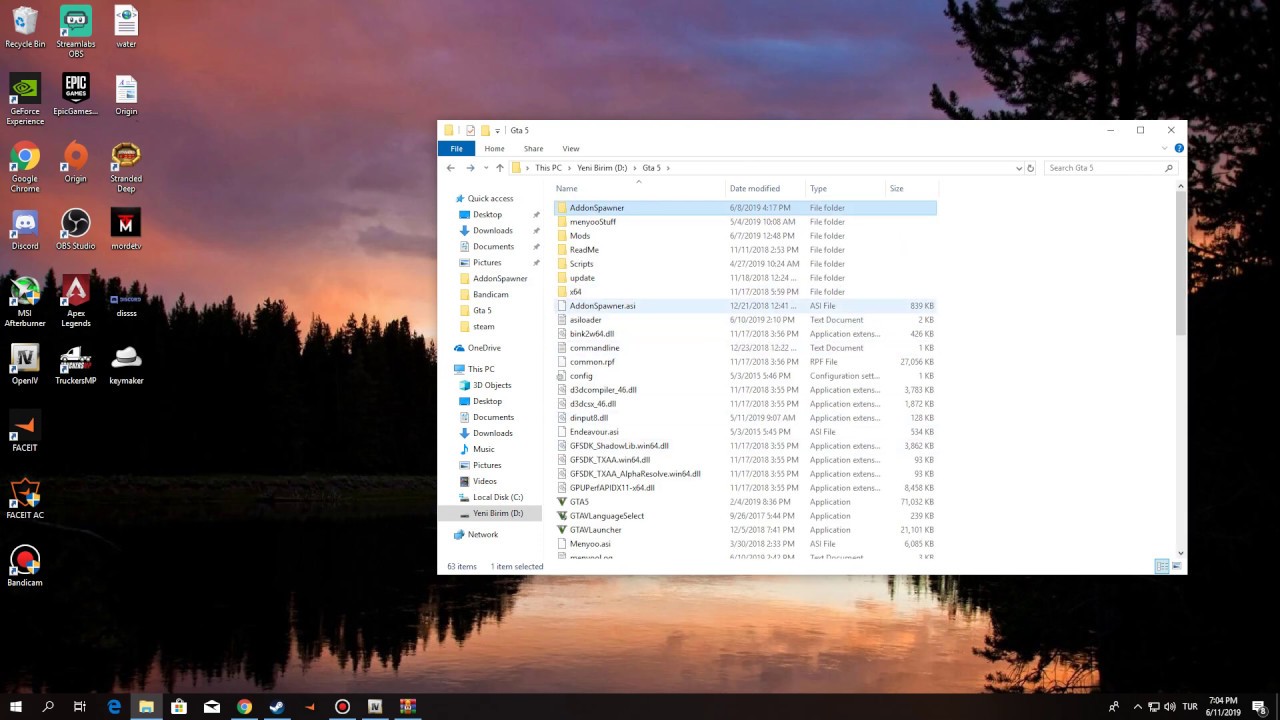Open the address bar history dropdown

(x=1019, y=168)
